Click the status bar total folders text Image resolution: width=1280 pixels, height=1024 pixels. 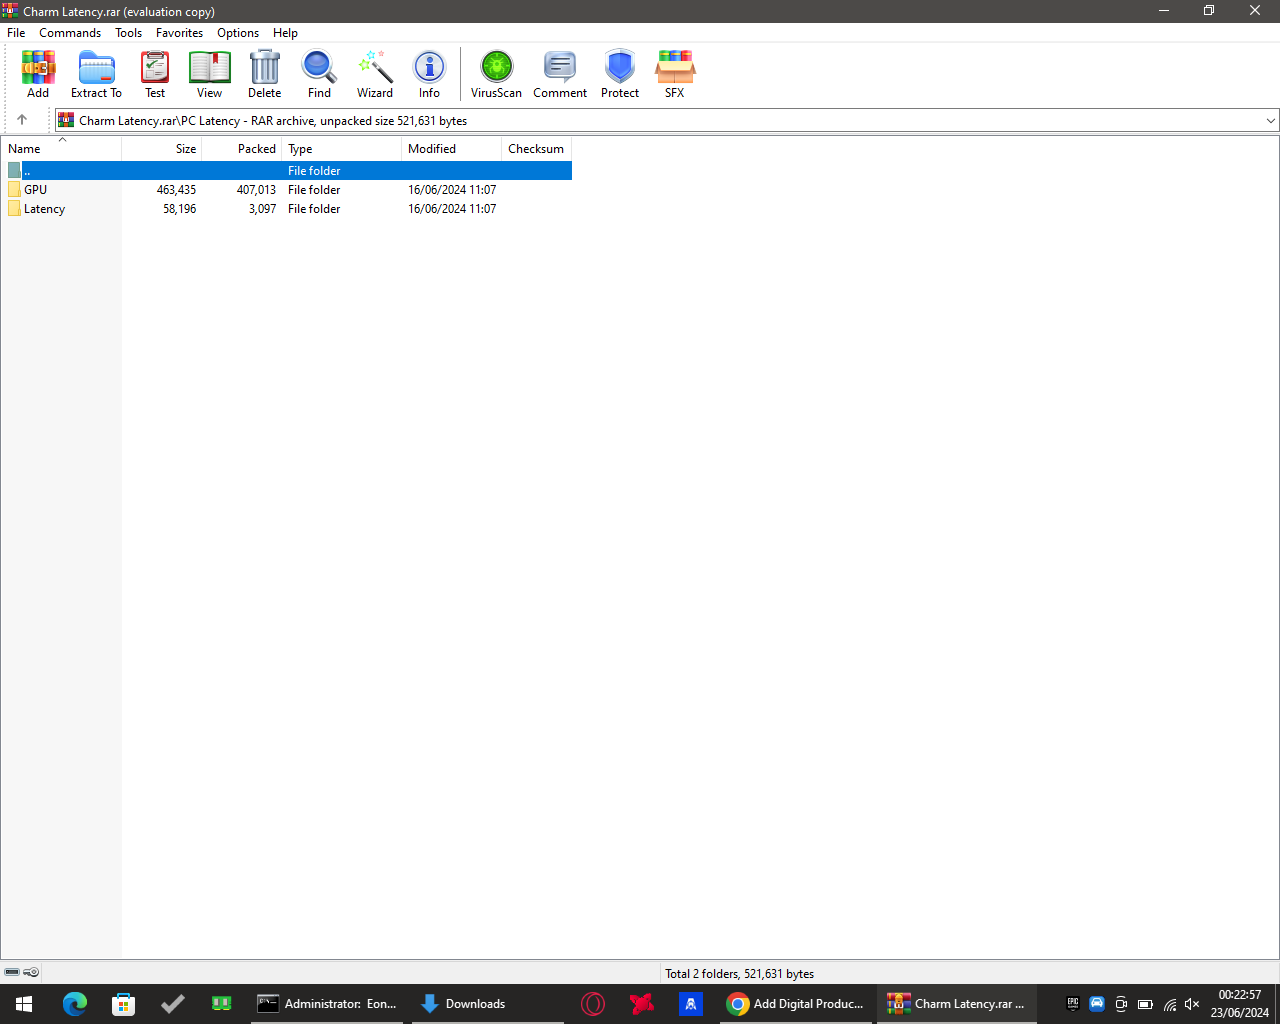click(740, 973)
